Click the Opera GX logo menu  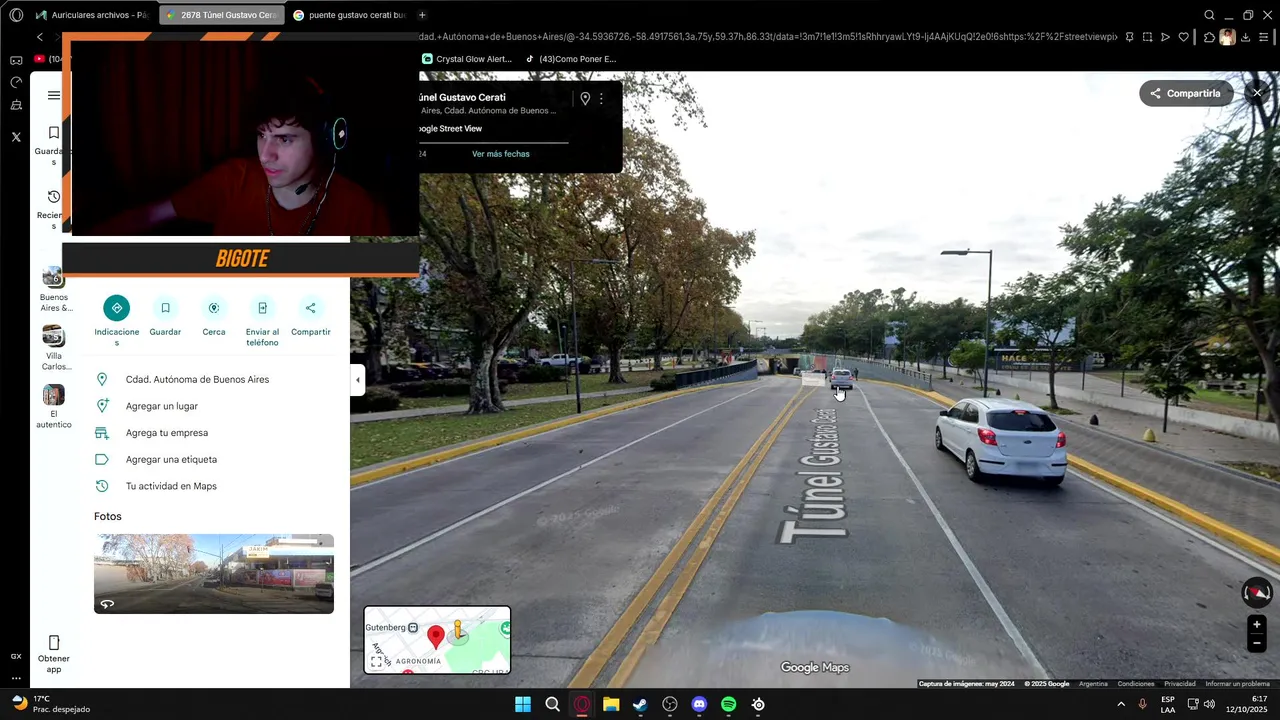coord(16,15)
